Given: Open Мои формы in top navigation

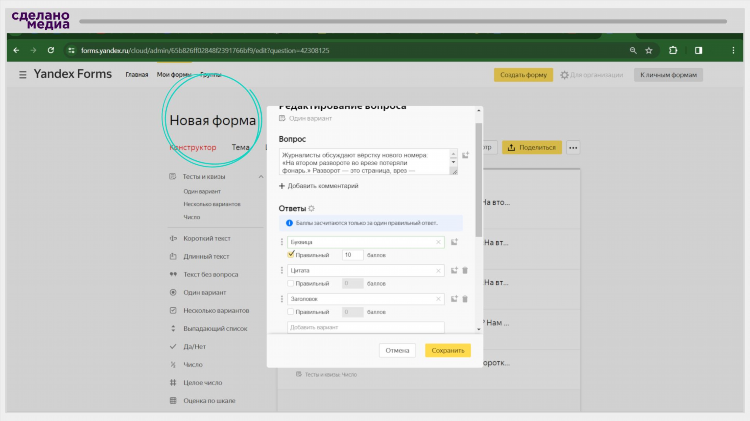Looking at the screenshot, I should click(x=174, y=75).
